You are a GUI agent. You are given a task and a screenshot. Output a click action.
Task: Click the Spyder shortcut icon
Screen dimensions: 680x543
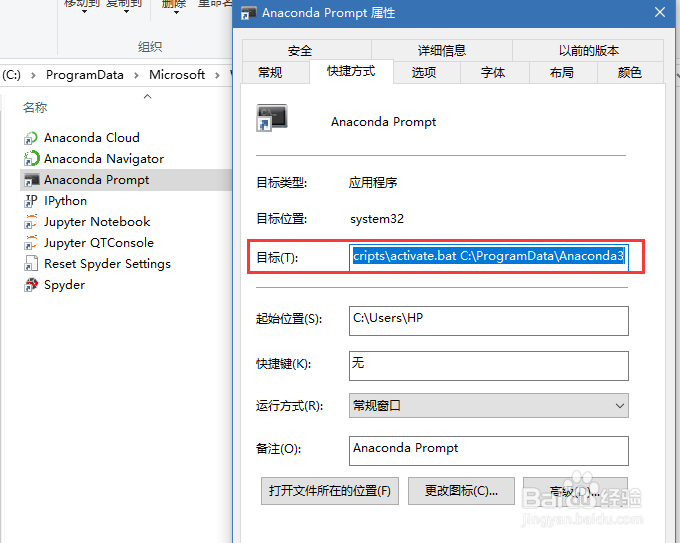pyautogui.click(x=30, y=285)
